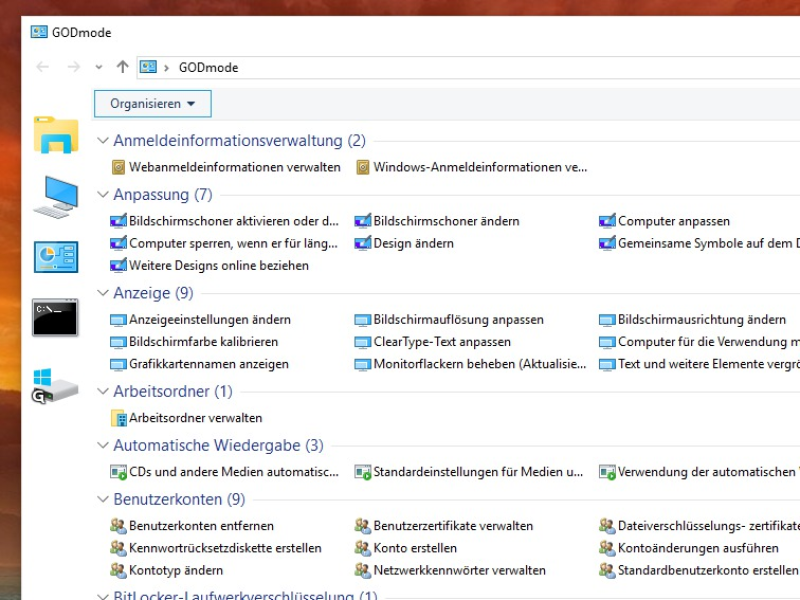Select Anmeldeinformationsverwaltung (2) group header
This screenshot has height=600, width=800.
239,140
